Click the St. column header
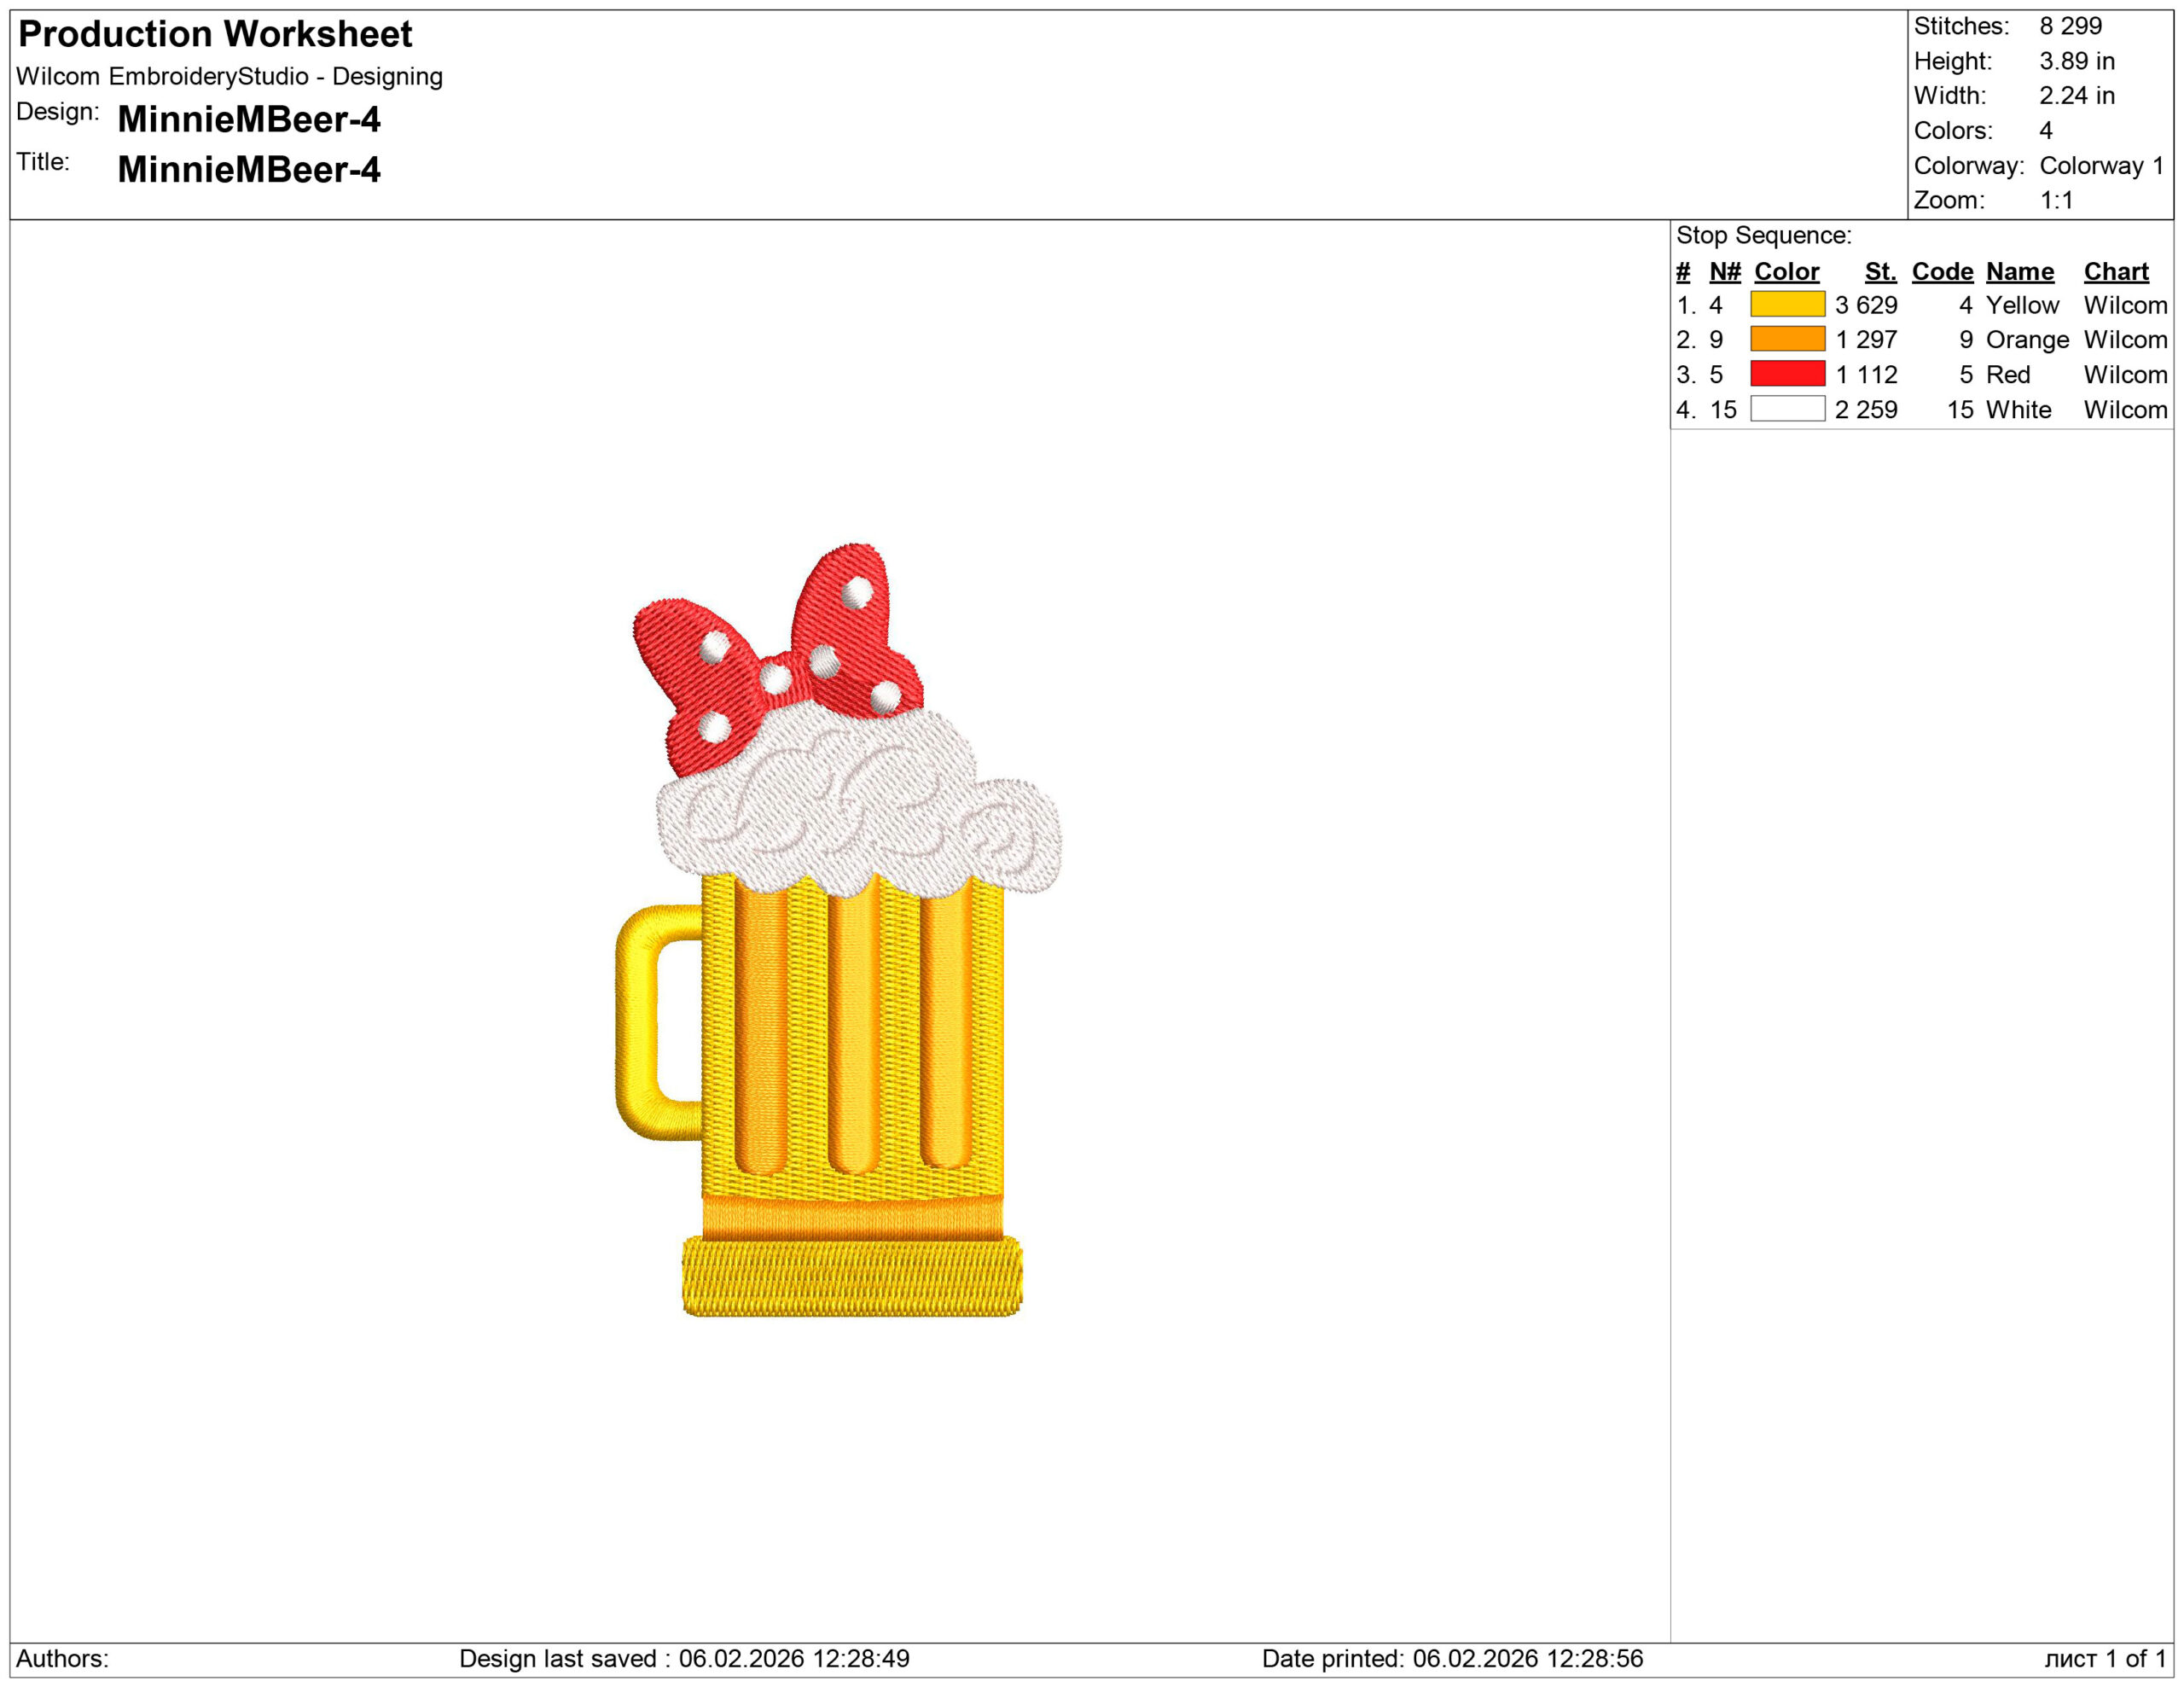Image resolution: width=2184 pixels, height=1681 pixels. 1880,272
